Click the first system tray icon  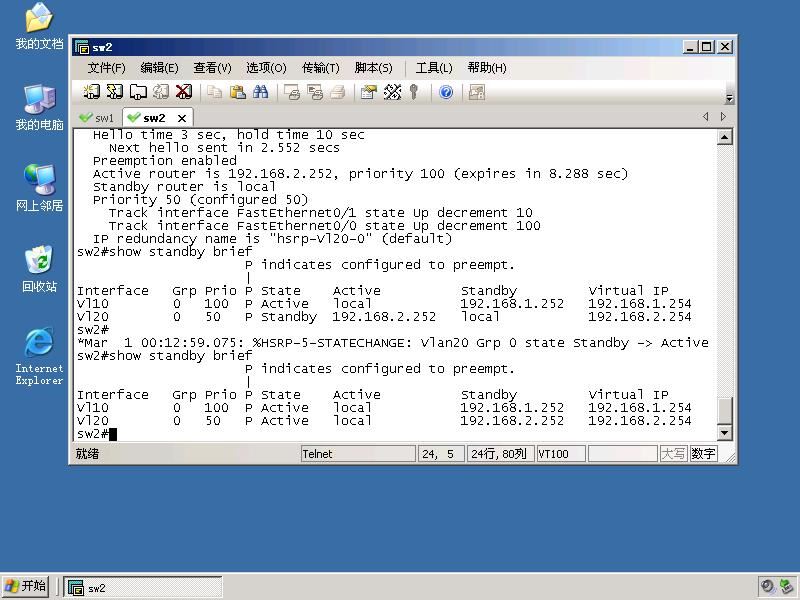[x=767, y=587]
